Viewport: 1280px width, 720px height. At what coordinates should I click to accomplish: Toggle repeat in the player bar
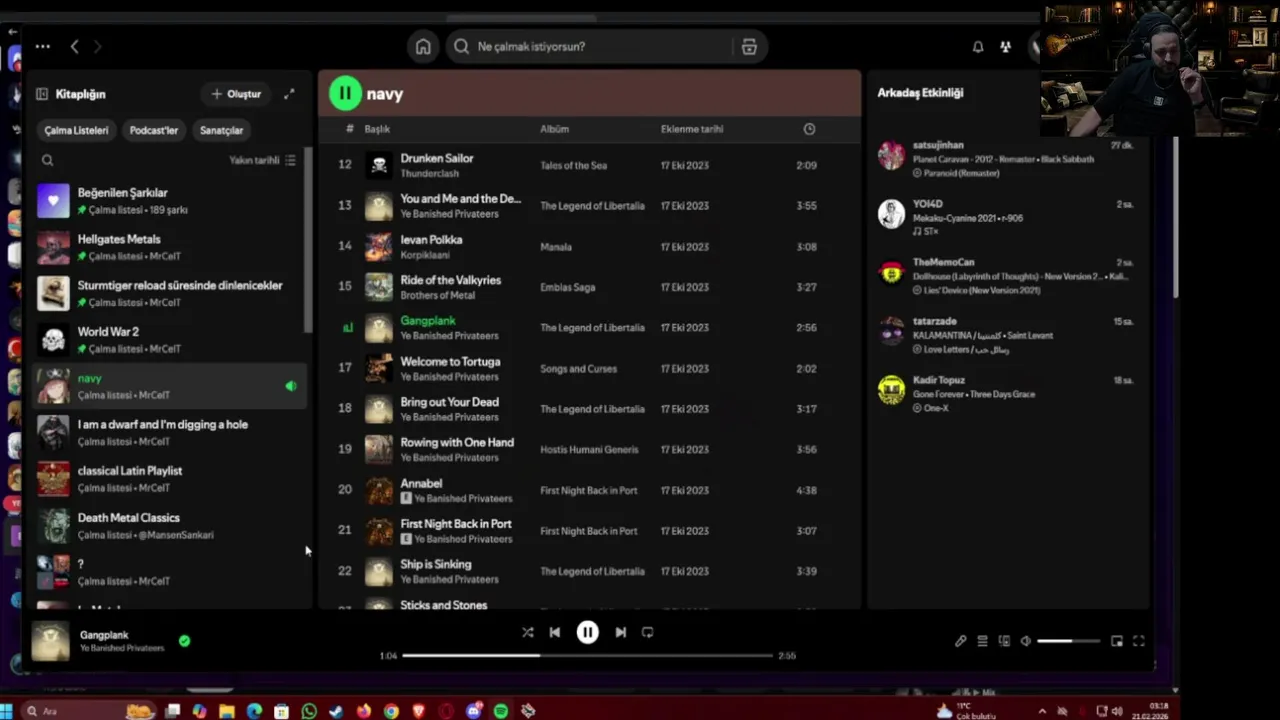647,633
